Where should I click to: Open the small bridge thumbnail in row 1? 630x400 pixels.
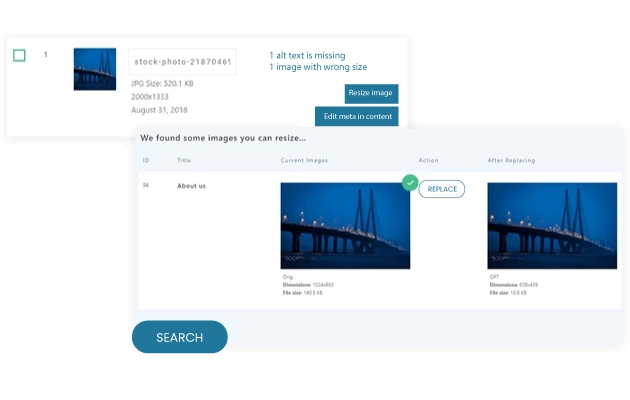coord(95,69)
